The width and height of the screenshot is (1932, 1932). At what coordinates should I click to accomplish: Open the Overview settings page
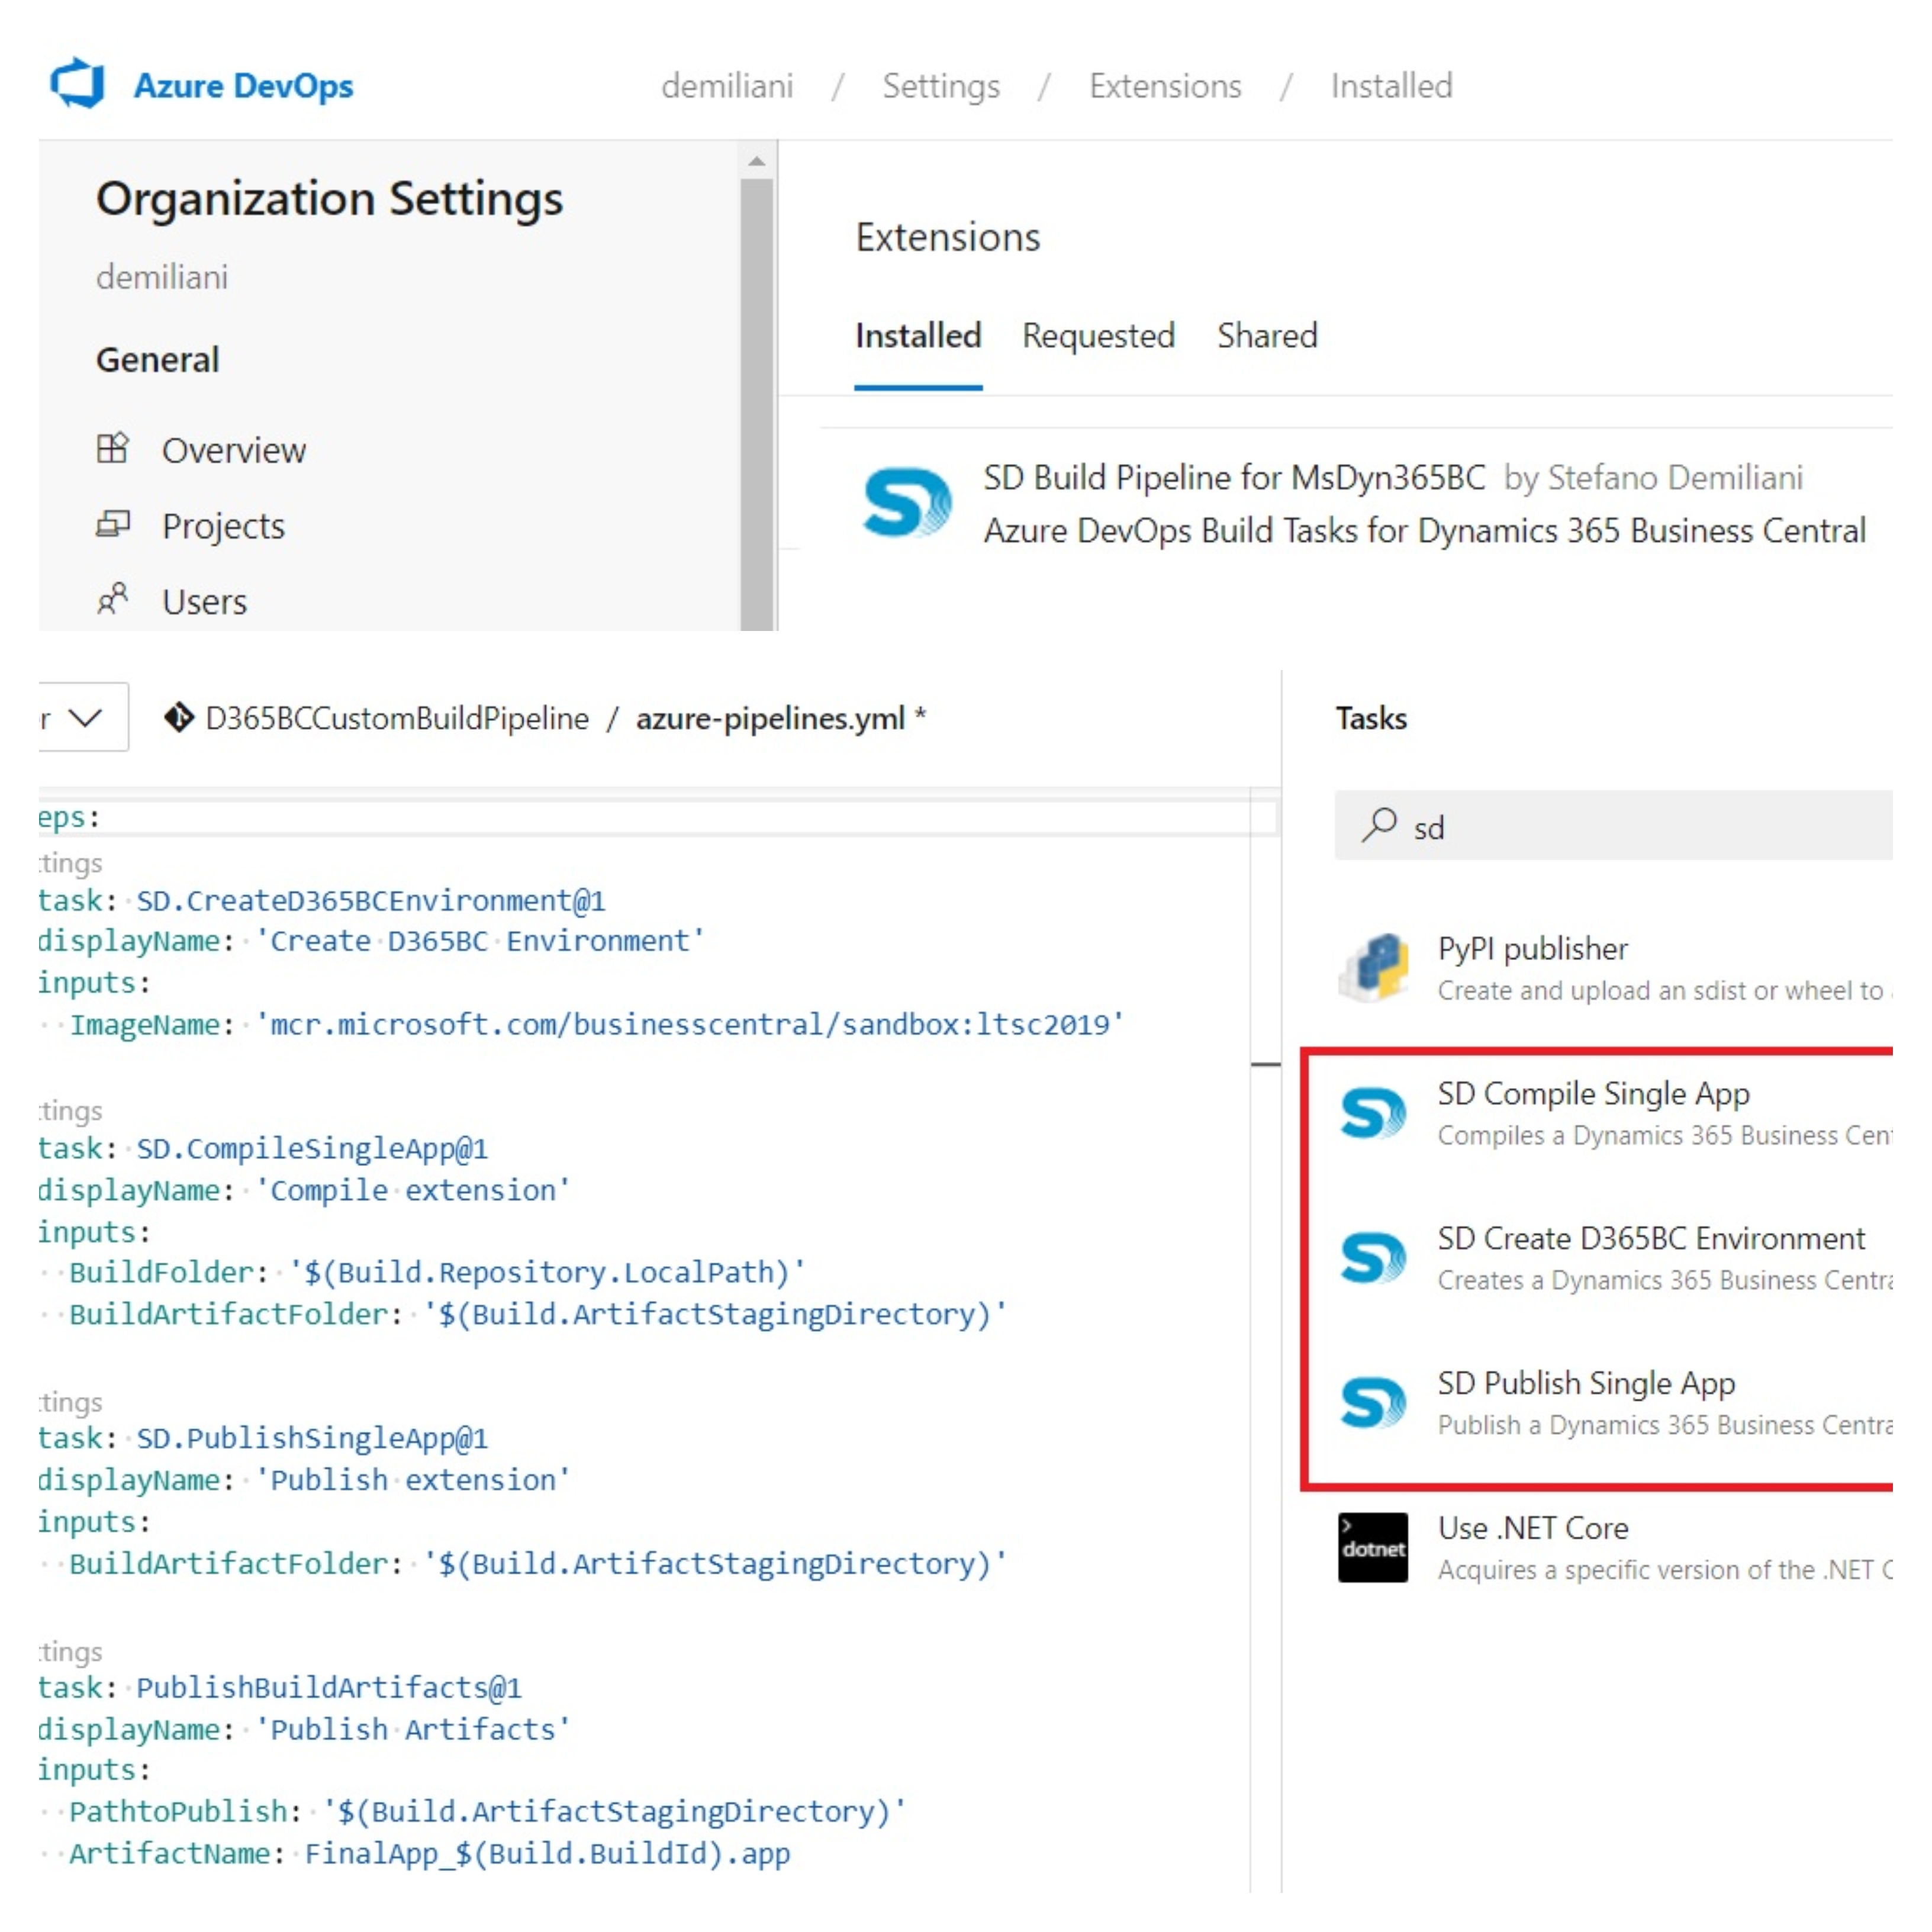[233, 450]
